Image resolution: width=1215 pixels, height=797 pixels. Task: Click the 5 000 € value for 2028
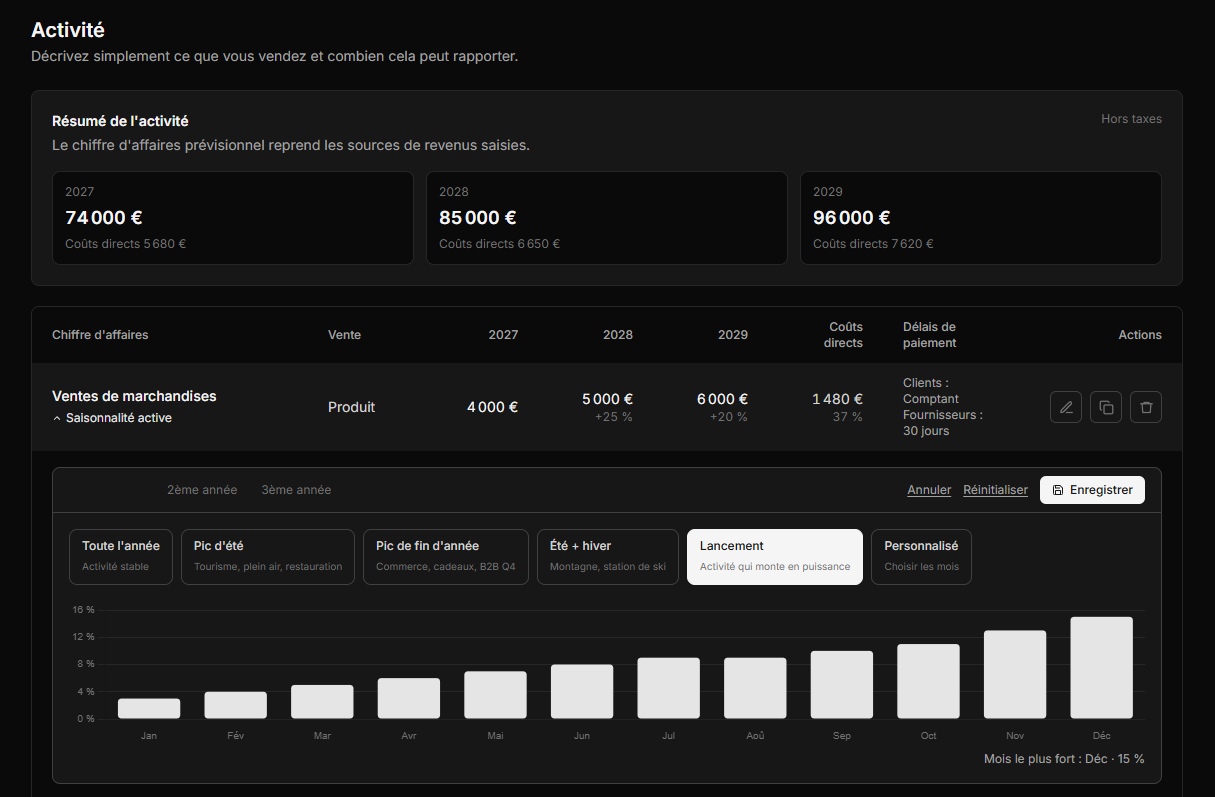click(x=607, y=399)
